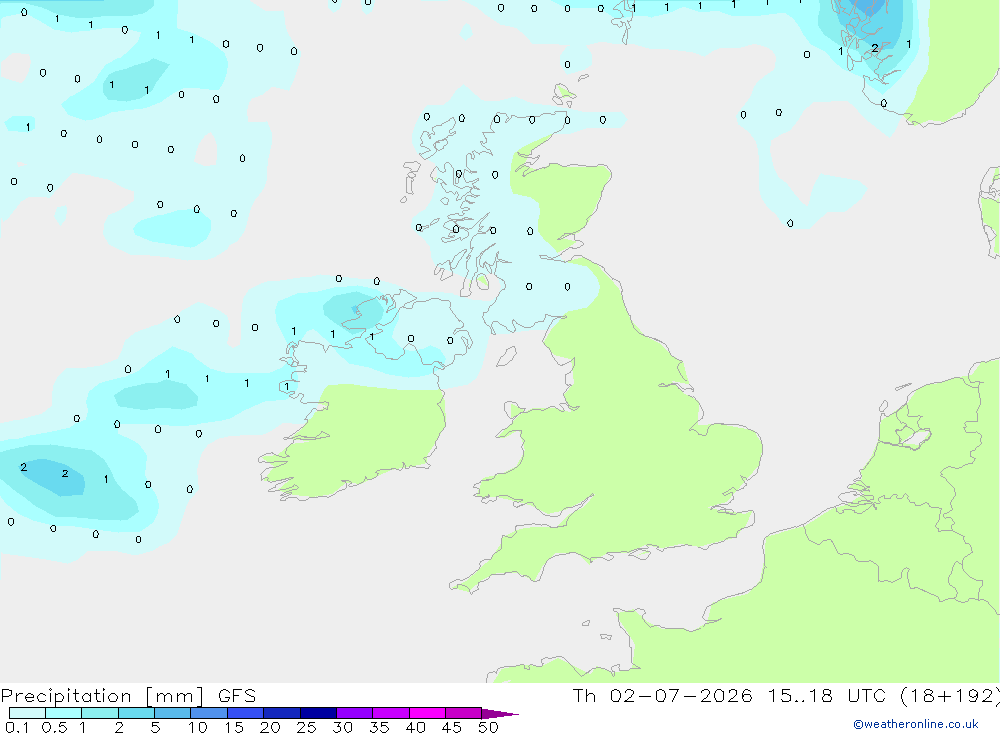Click the '30' legend scale label
This screenshot has height=733, width=1000.
343,727
